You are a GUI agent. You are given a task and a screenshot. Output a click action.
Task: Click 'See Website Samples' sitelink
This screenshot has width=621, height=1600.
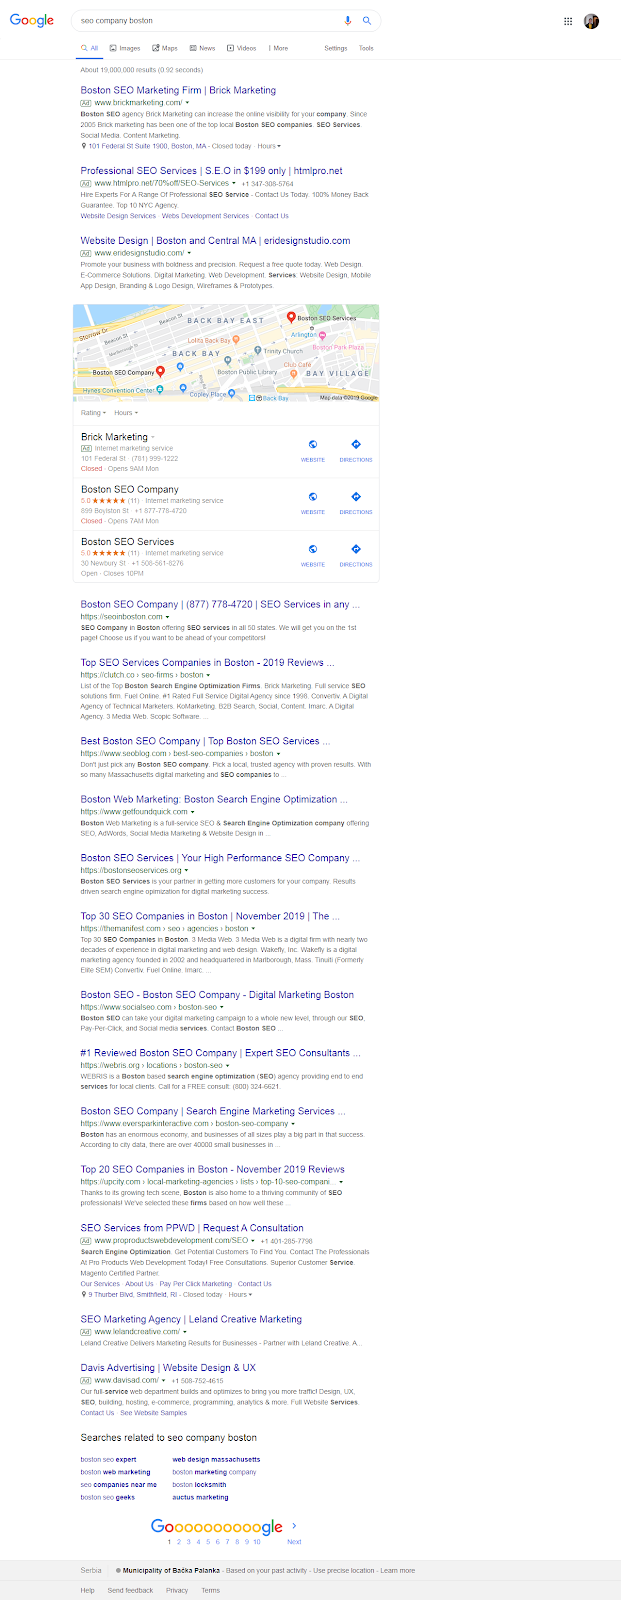click(x=153, y=1413)
